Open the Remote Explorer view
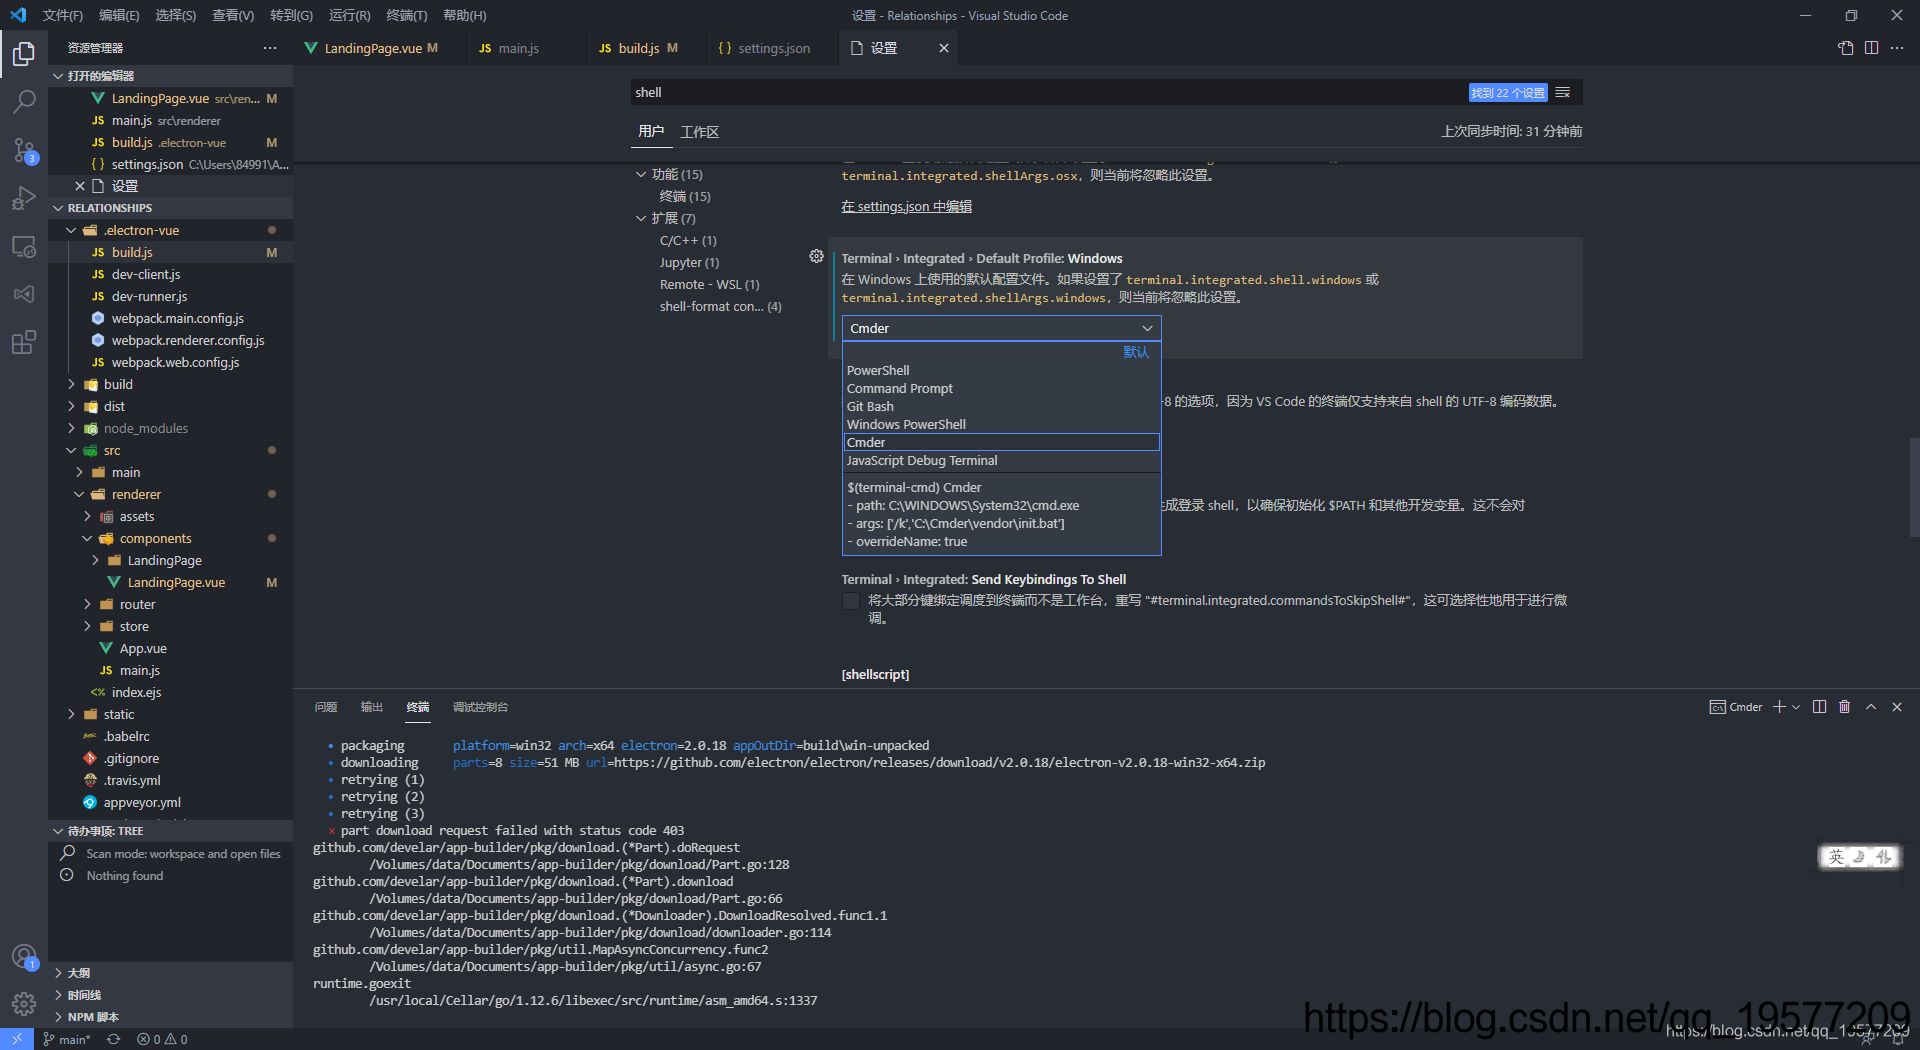Screen dimensions: 1920x1050 [24, 246]
